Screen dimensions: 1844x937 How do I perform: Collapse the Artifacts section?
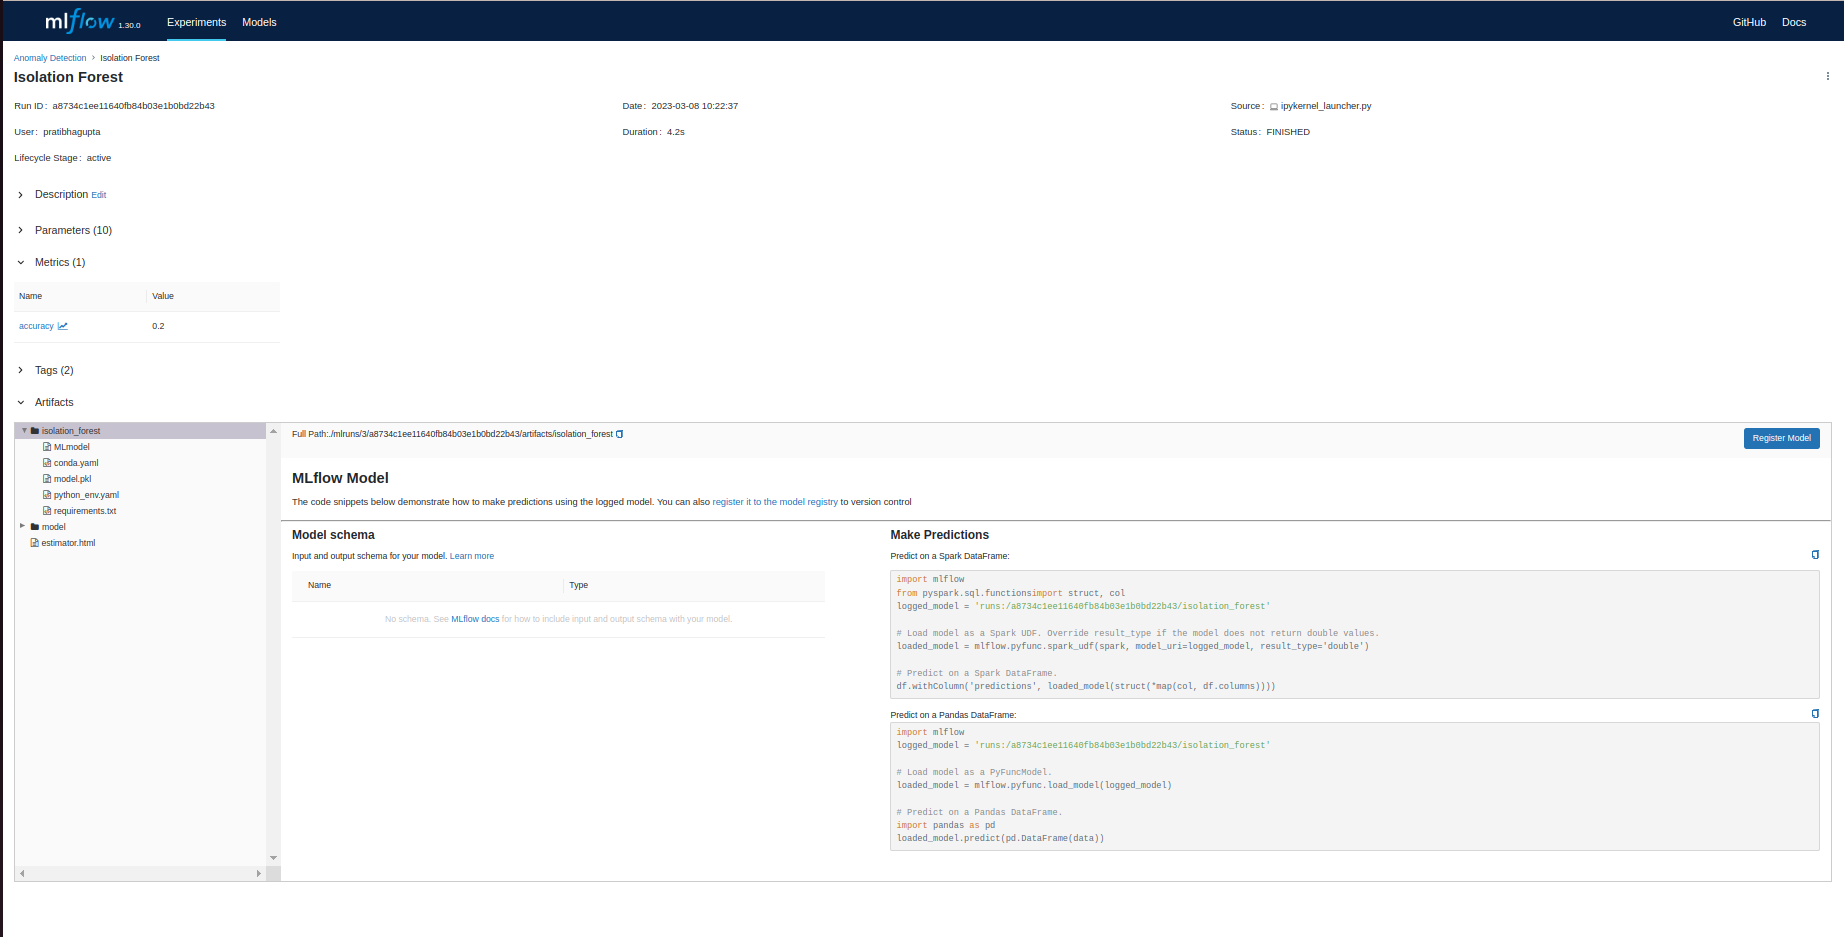(20, 402)
